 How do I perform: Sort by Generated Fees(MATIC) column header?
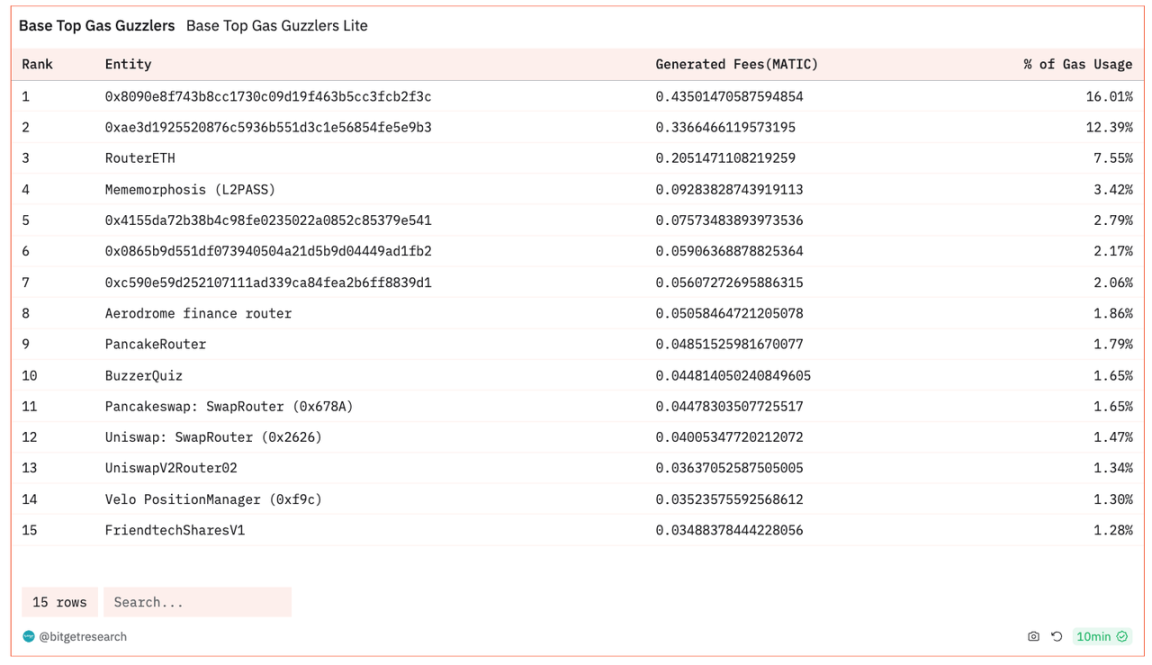click(x=736, y=64)
